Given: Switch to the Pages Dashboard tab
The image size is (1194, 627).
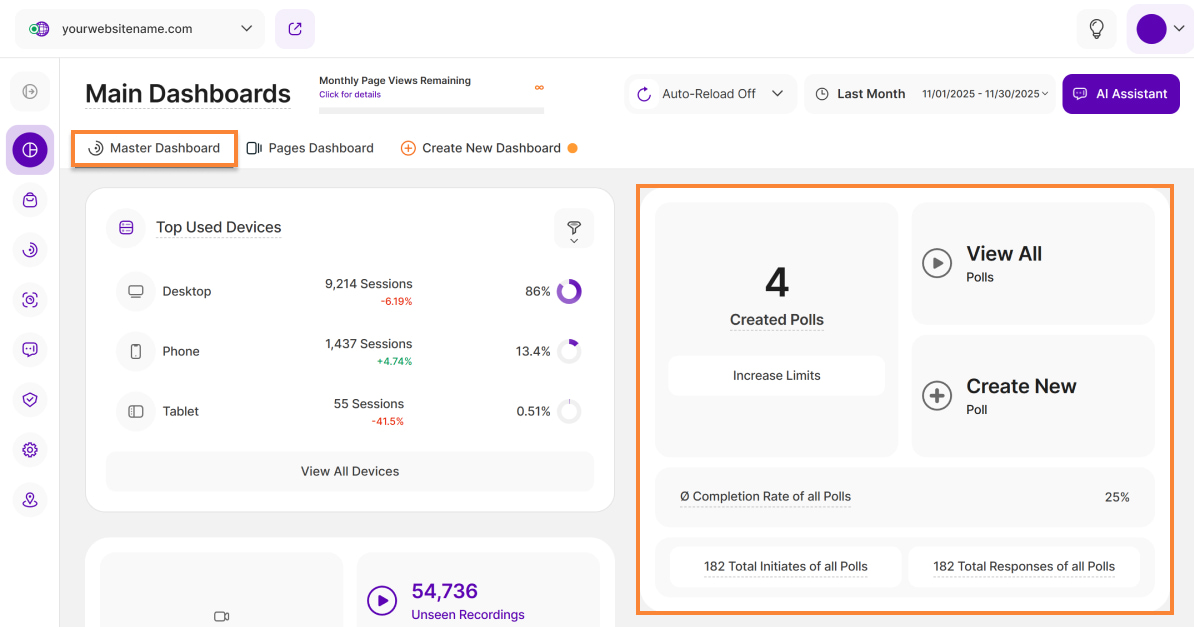Looking at the screenshot, I should coord(310,148).
